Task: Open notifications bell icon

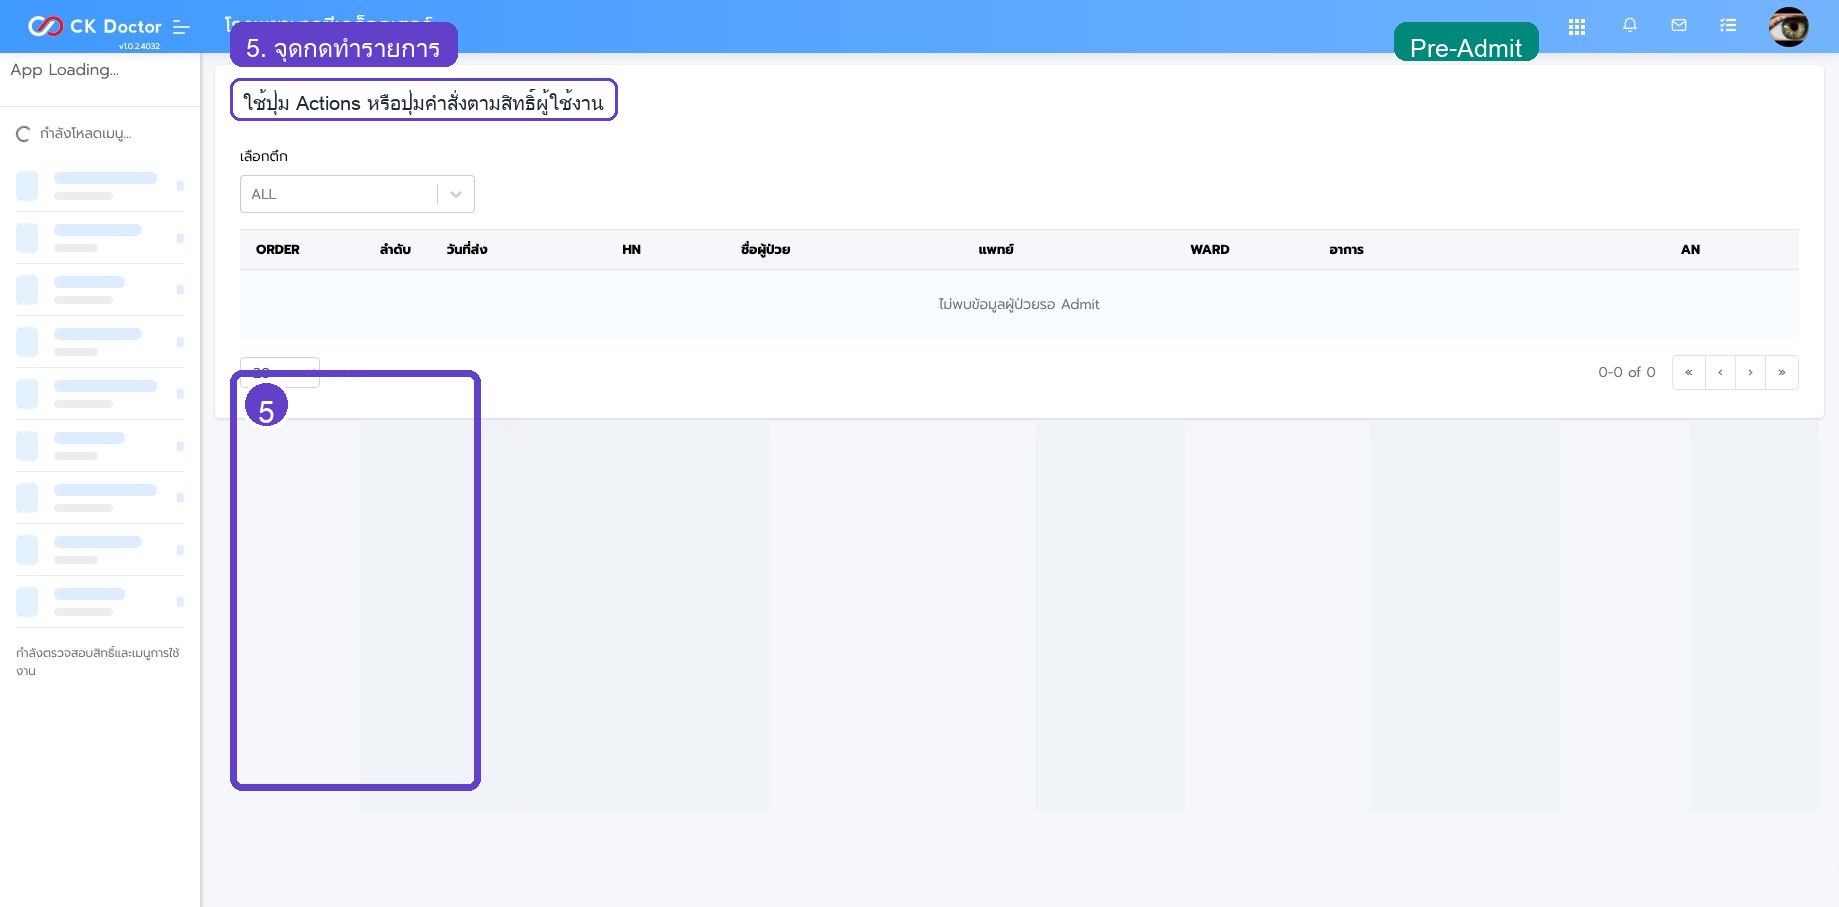Action: point(1630,26)
